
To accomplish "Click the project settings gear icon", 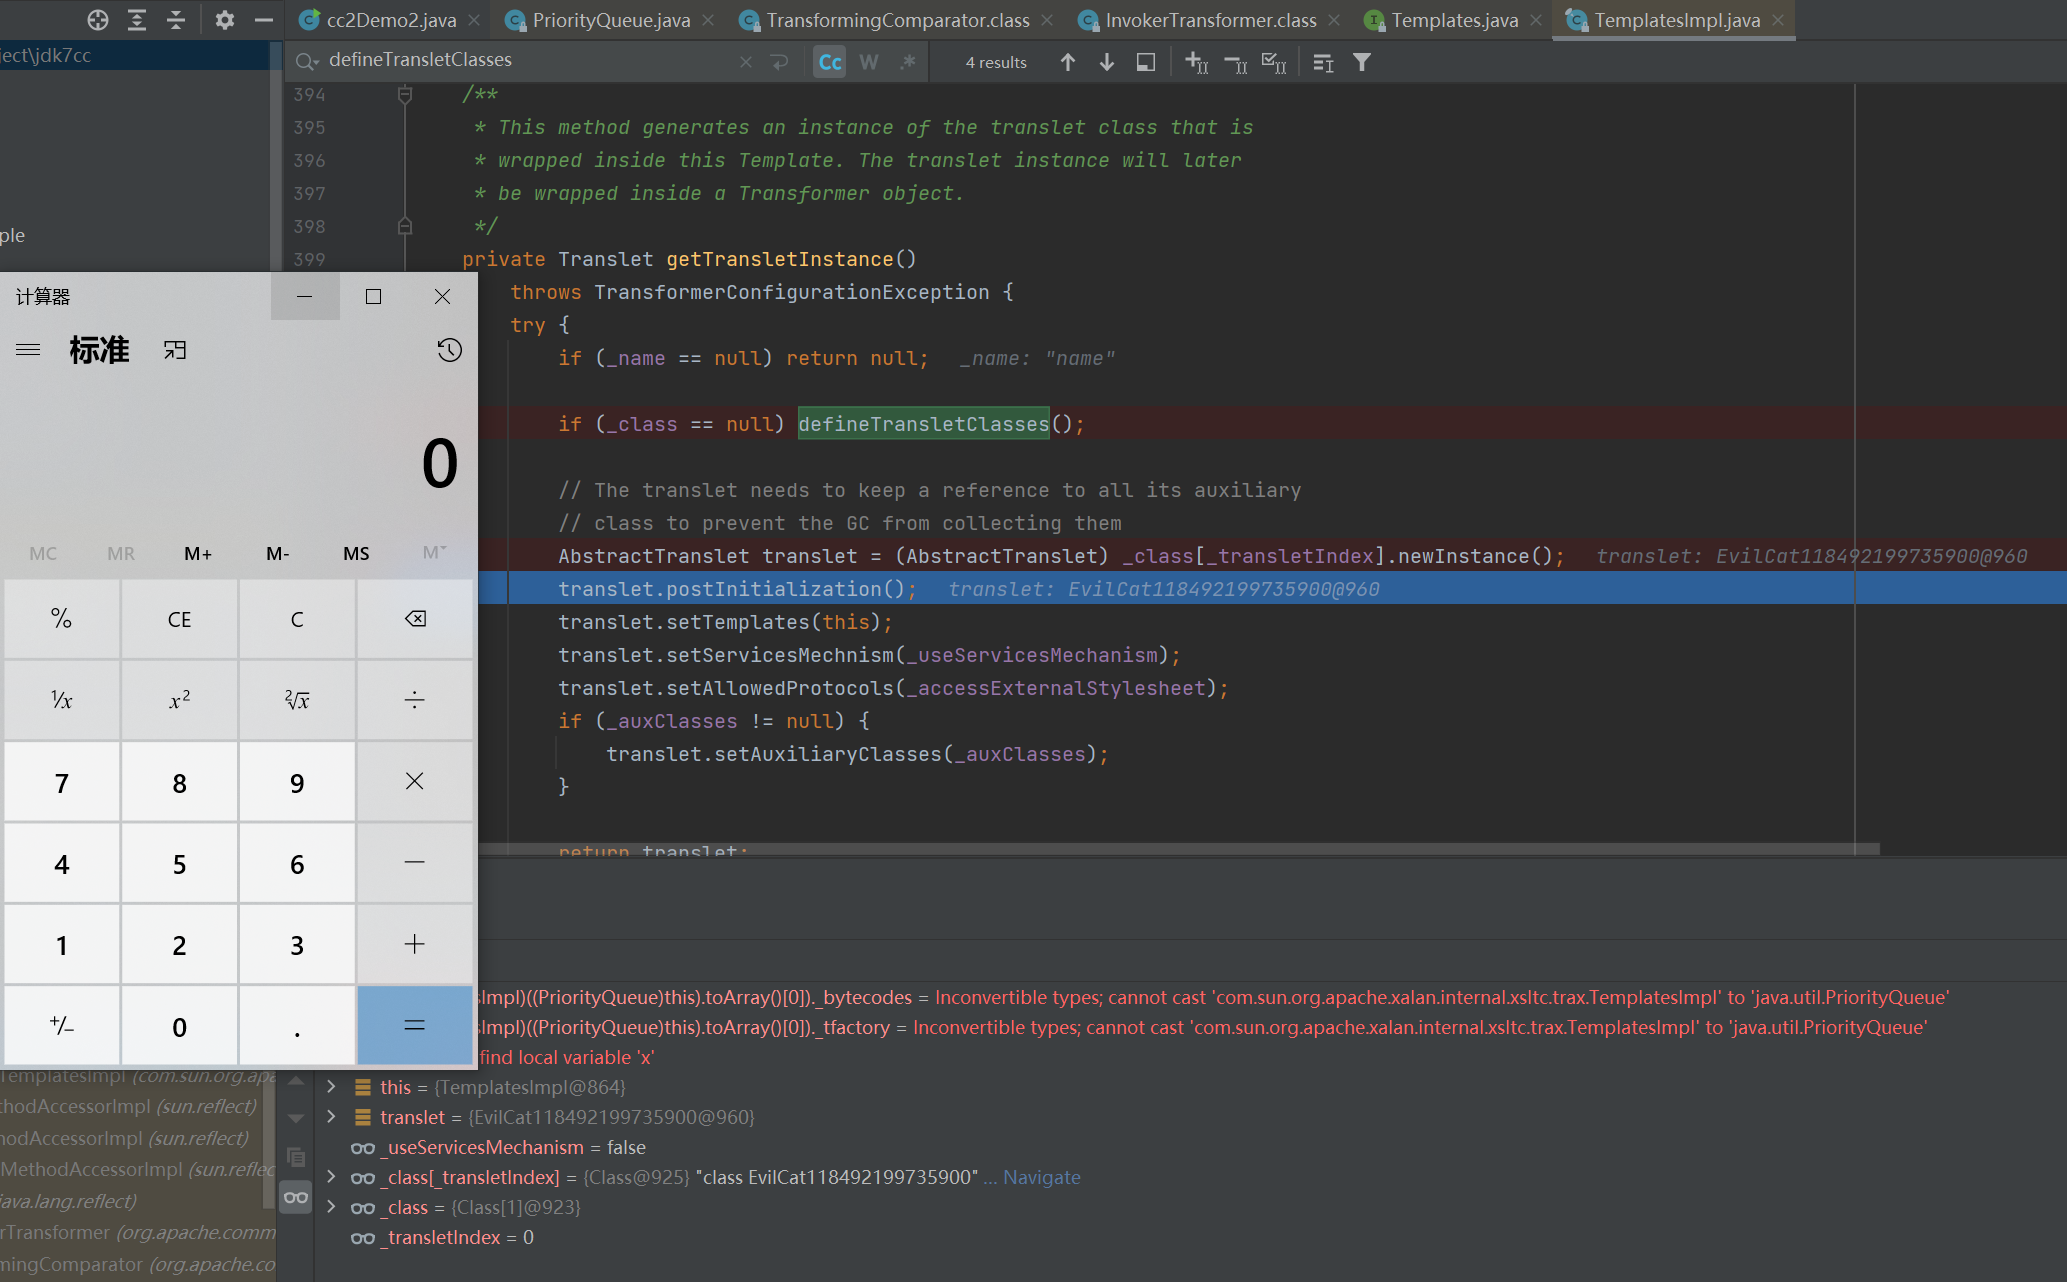I will pyautogui.click(x=224, y=19).
